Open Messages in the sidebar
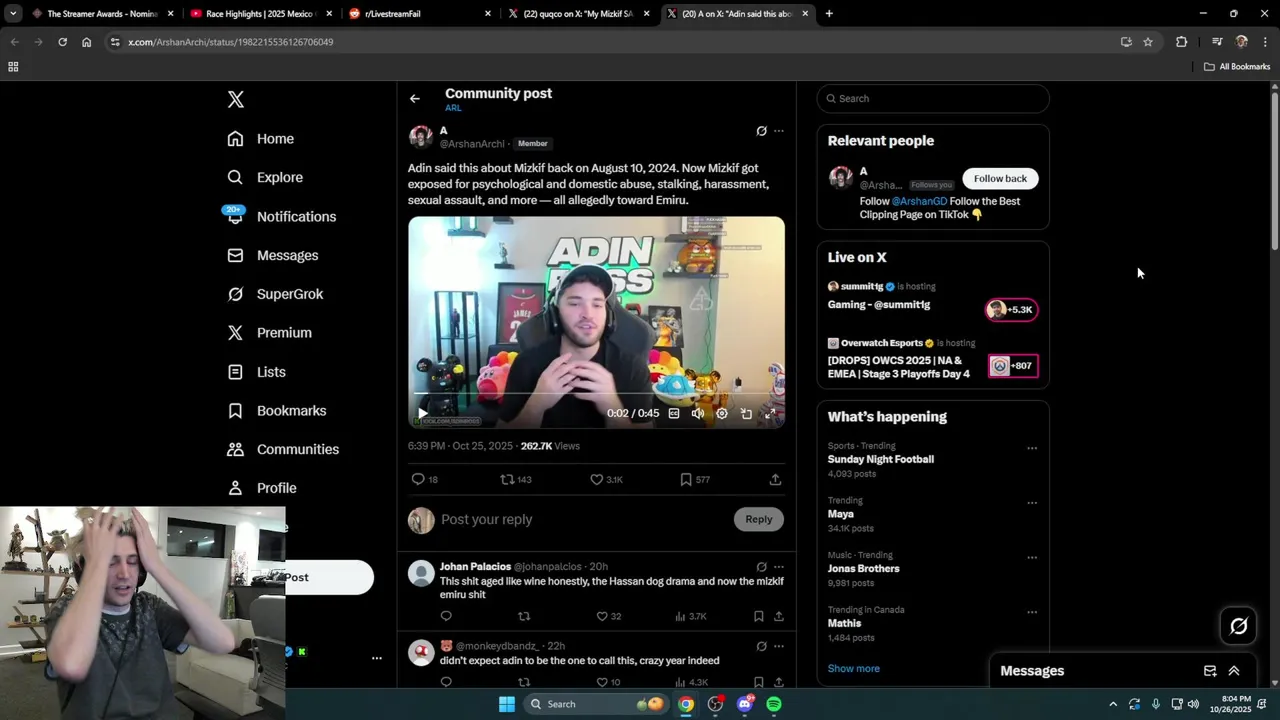Viewport: 1280px width, 720px height. pos(273,255)
